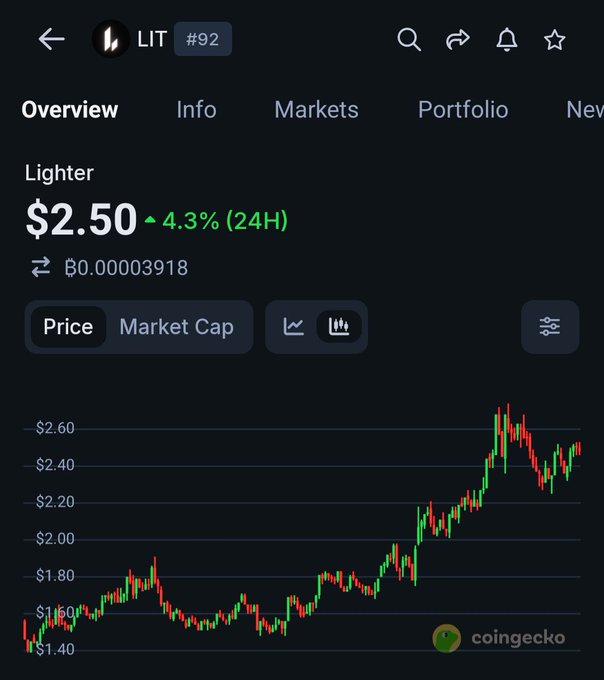This screenshot has height=680, width=604.
Task: Tap the LIT ticker label
Action: pyautogui.click(x=152, y=39)
